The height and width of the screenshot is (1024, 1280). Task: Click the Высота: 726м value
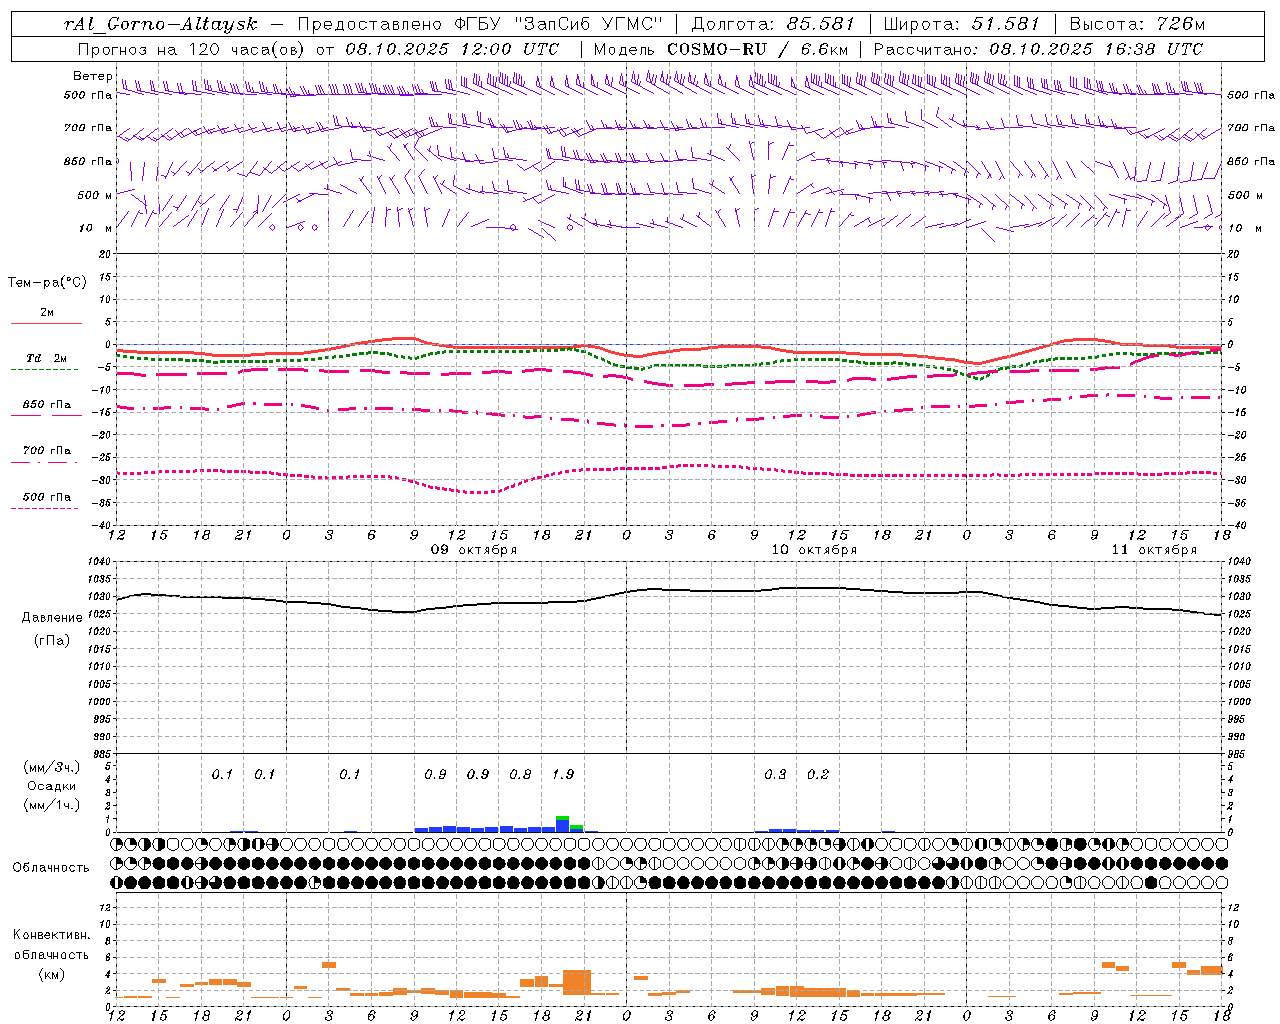pyautogui.click(x=1137, y=23)
